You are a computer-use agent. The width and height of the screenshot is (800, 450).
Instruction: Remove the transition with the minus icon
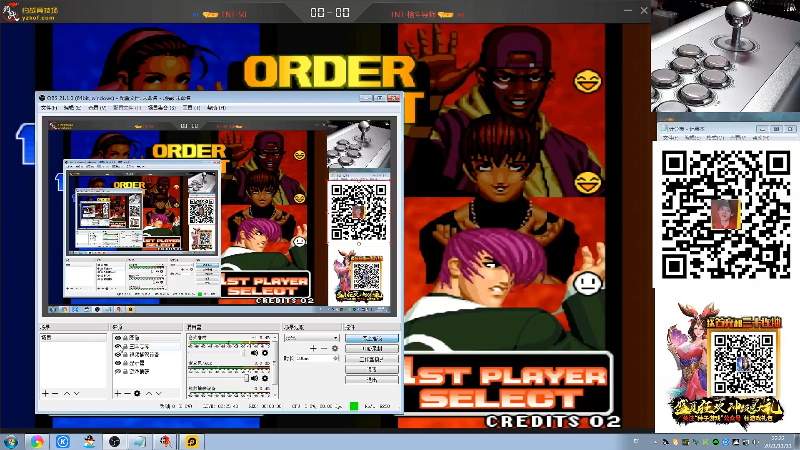coord(324,348)
